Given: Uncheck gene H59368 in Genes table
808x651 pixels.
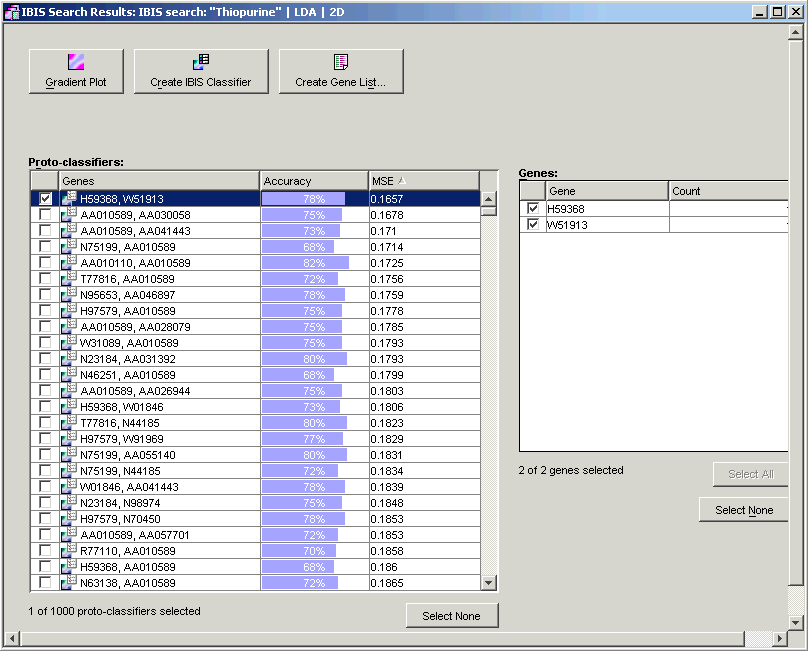Looking at the screenshot, I should [x=533, y=208].
